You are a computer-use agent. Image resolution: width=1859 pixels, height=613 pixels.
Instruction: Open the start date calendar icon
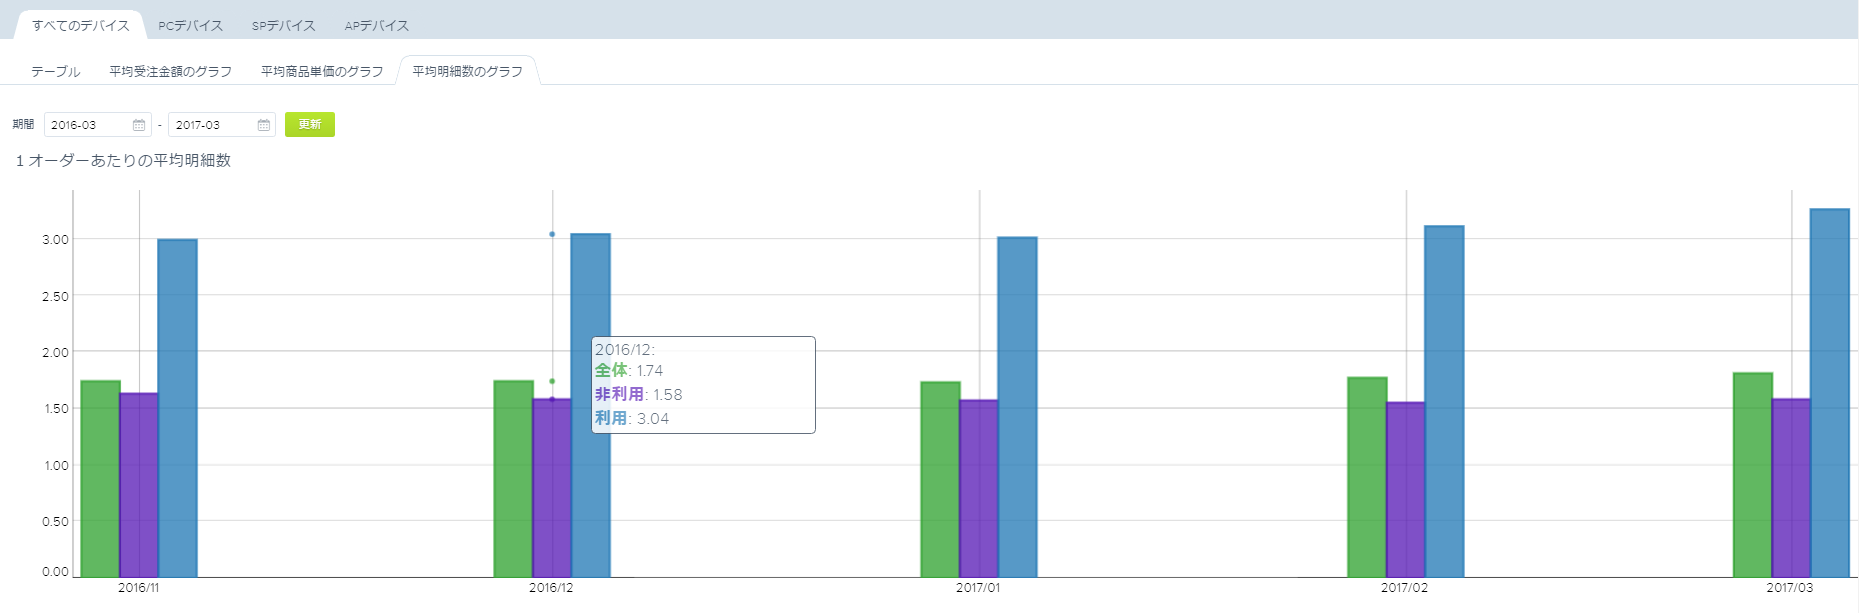pos(139,125)
